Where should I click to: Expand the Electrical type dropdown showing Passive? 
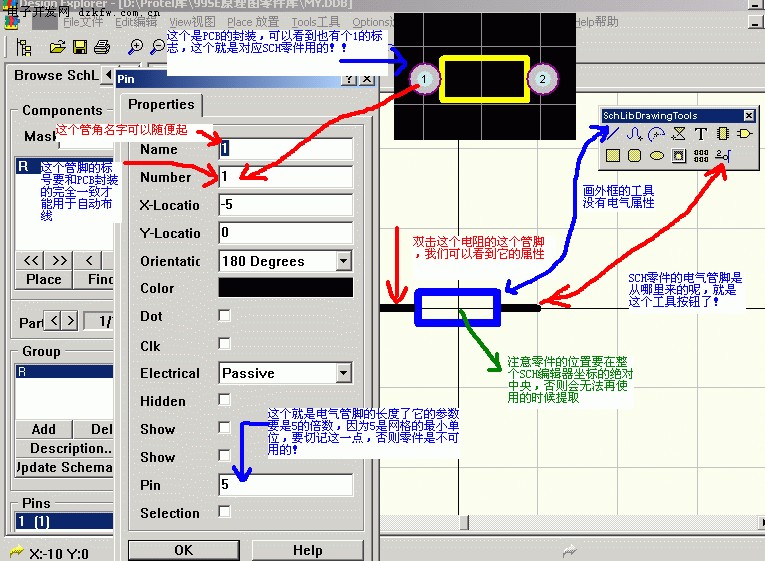pos(343,373)
